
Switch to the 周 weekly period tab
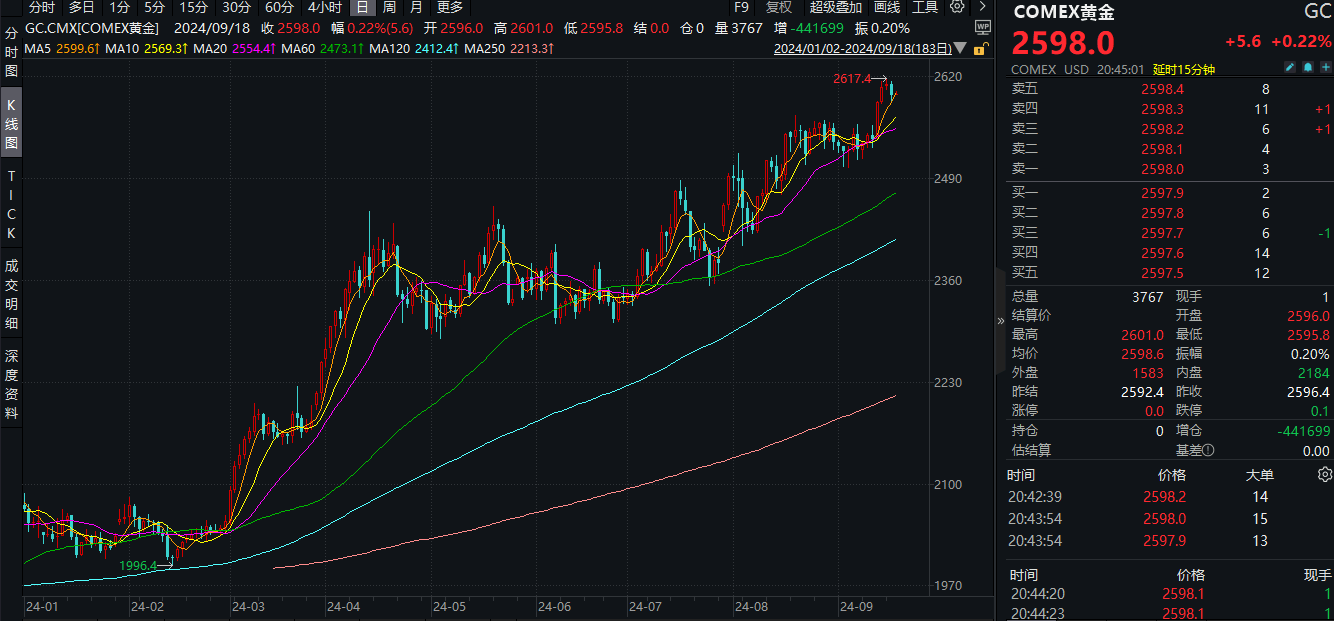click(x=389, y=7)
